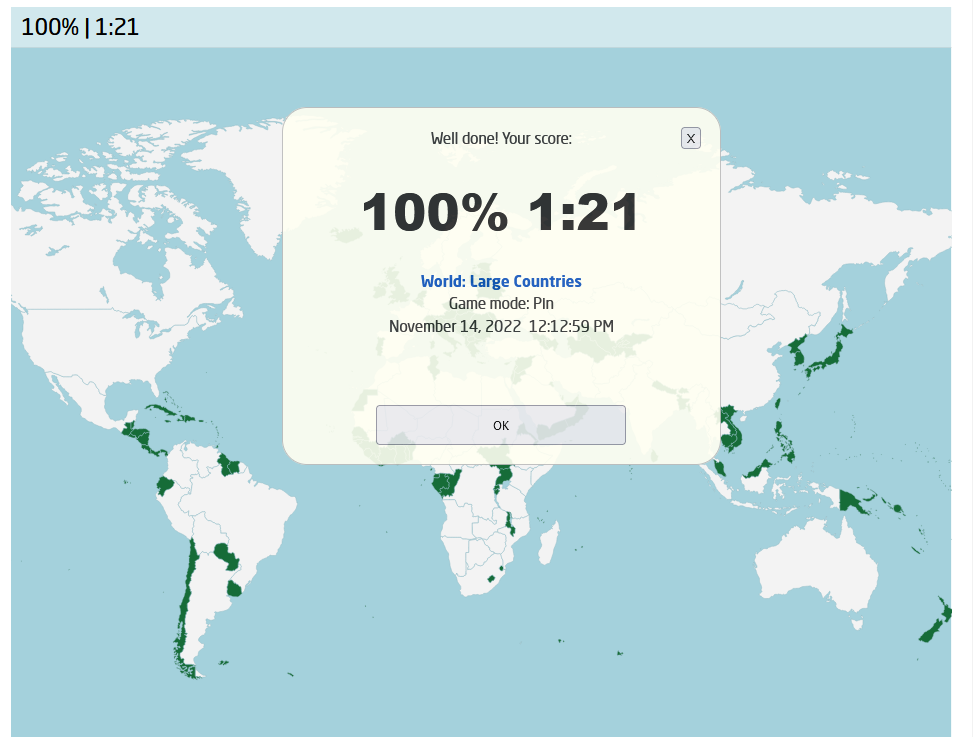Click the 100% | 1:21 status bar text
The height and width of the screenshot is (737, 973).
pos(80,27)
